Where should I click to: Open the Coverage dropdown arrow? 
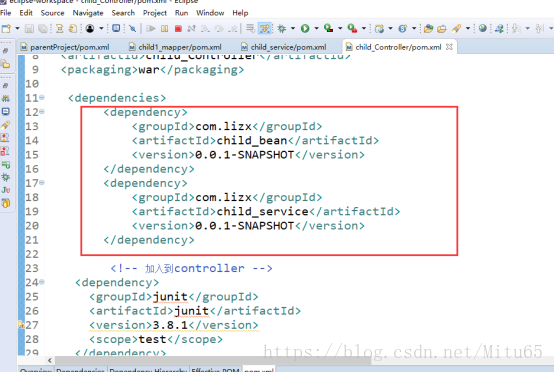click(340, 29)
